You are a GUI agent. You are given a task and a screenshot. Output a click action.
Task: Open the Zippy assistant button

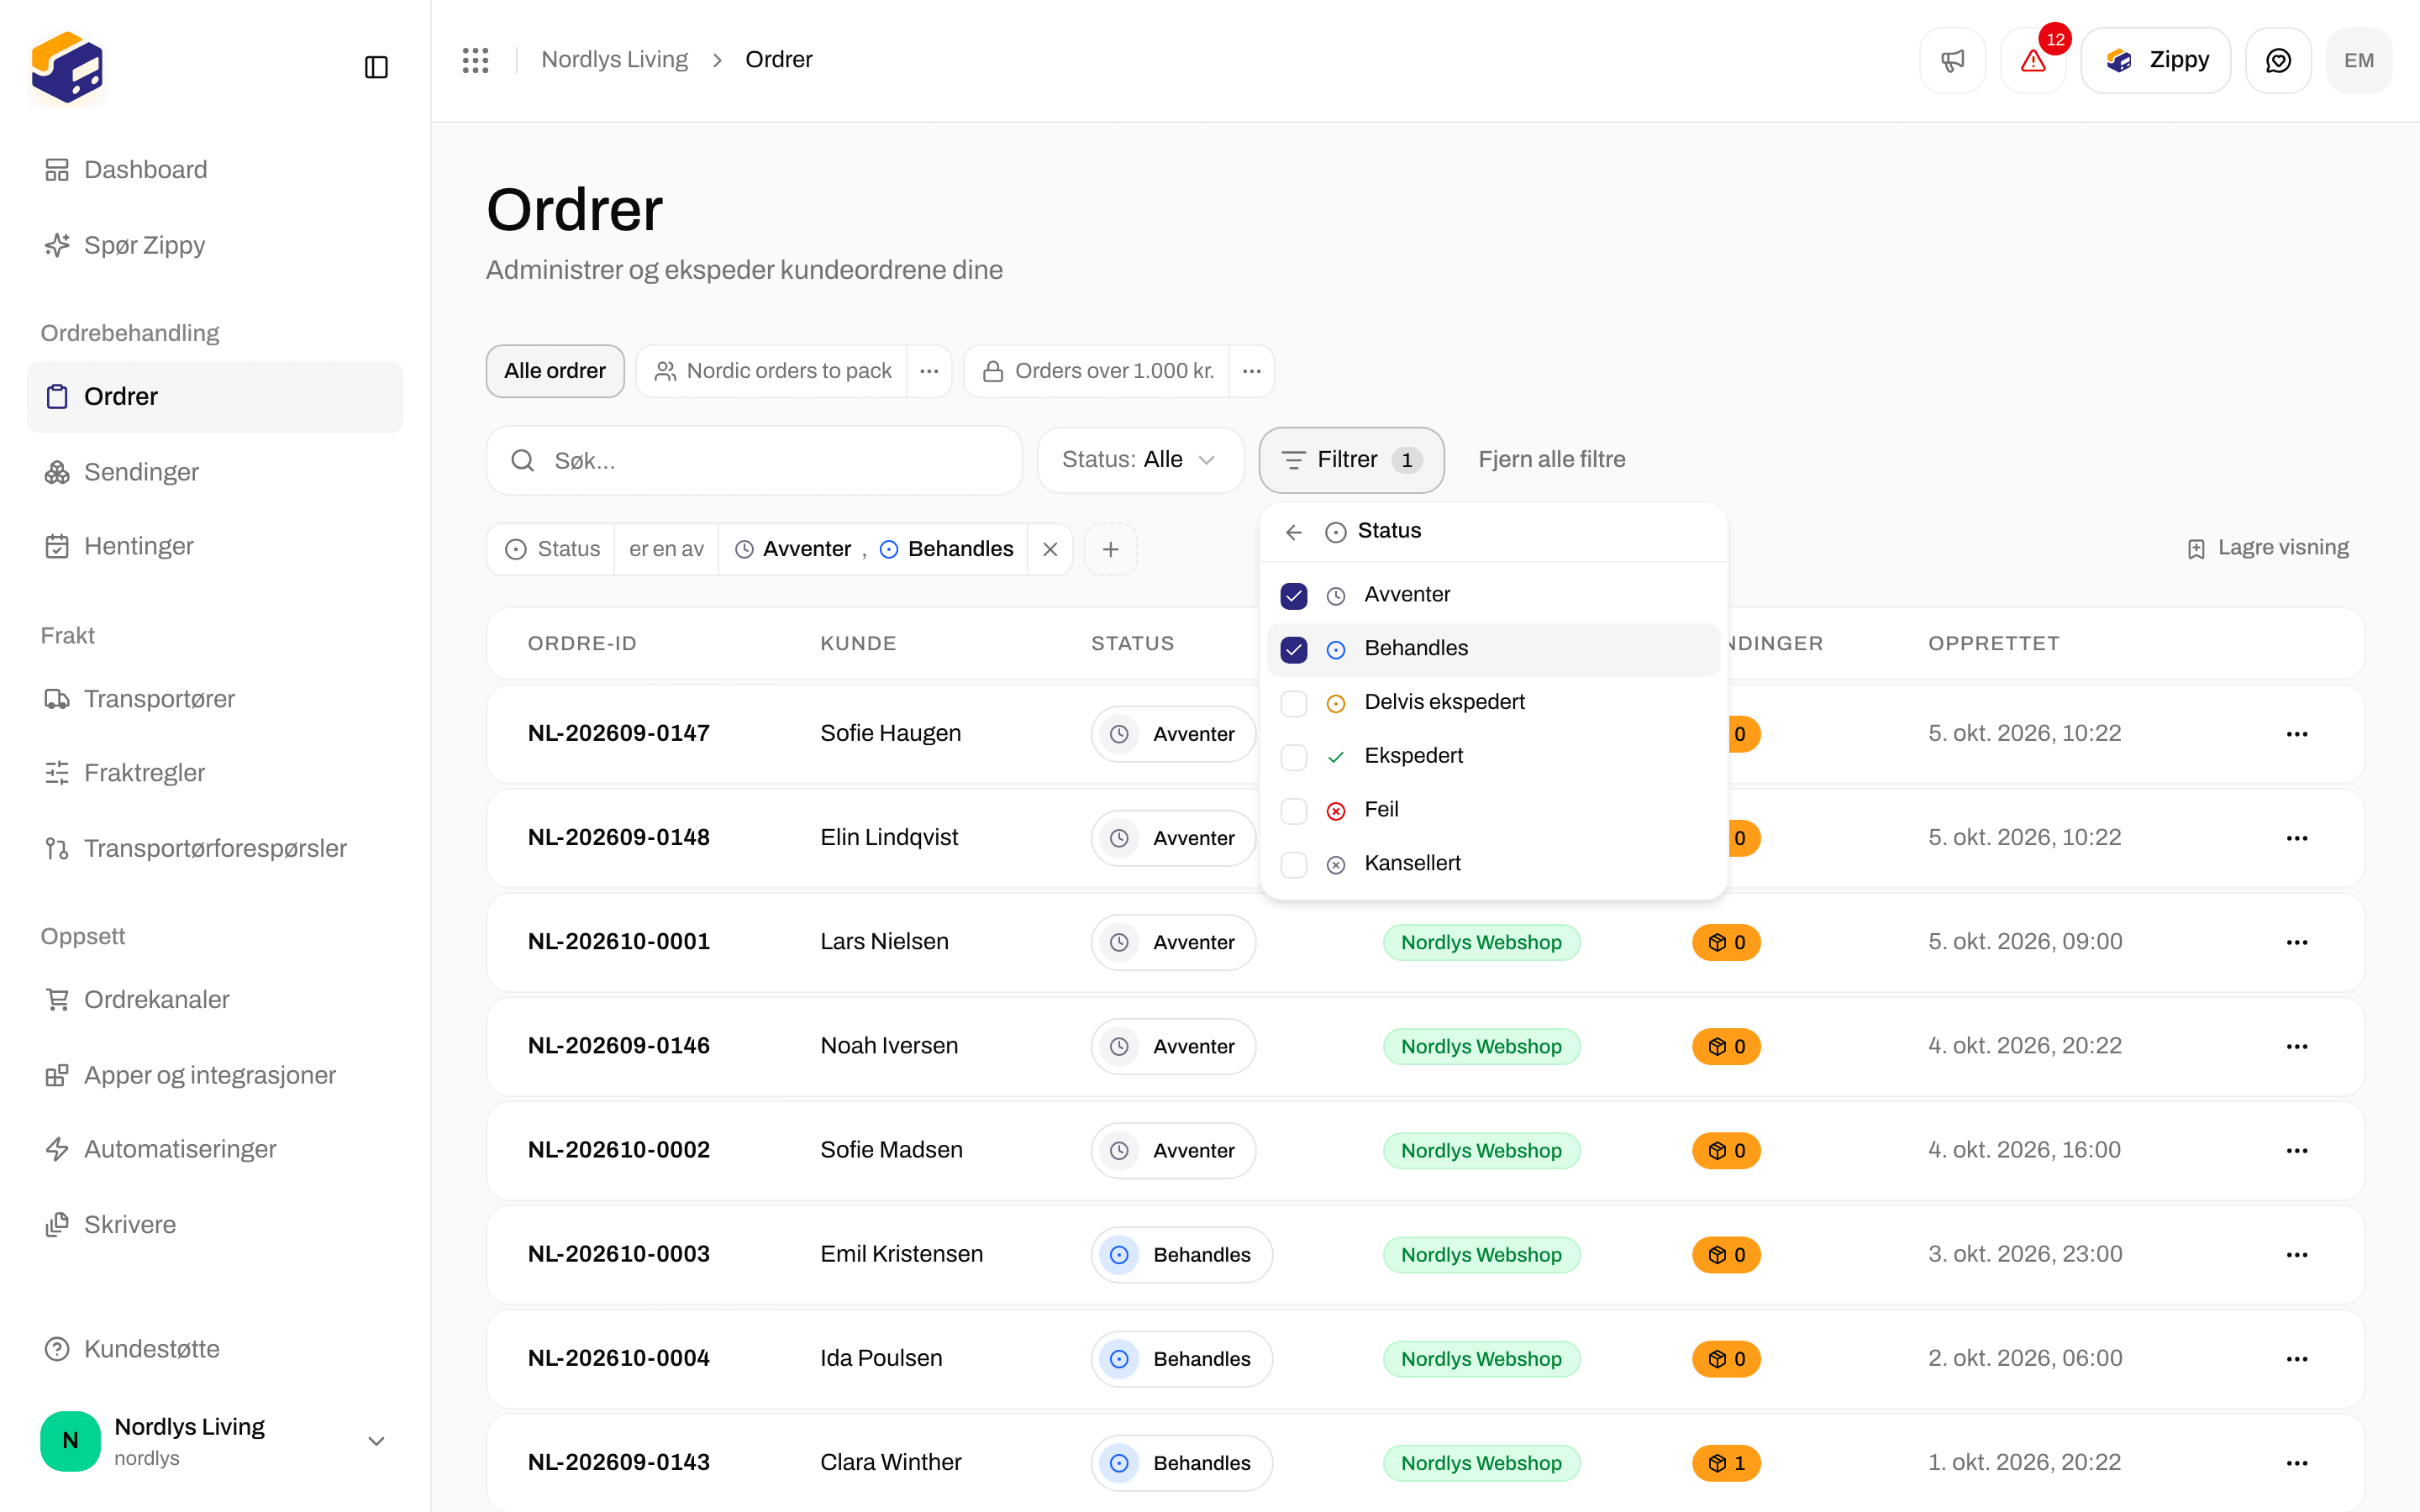2156,60
